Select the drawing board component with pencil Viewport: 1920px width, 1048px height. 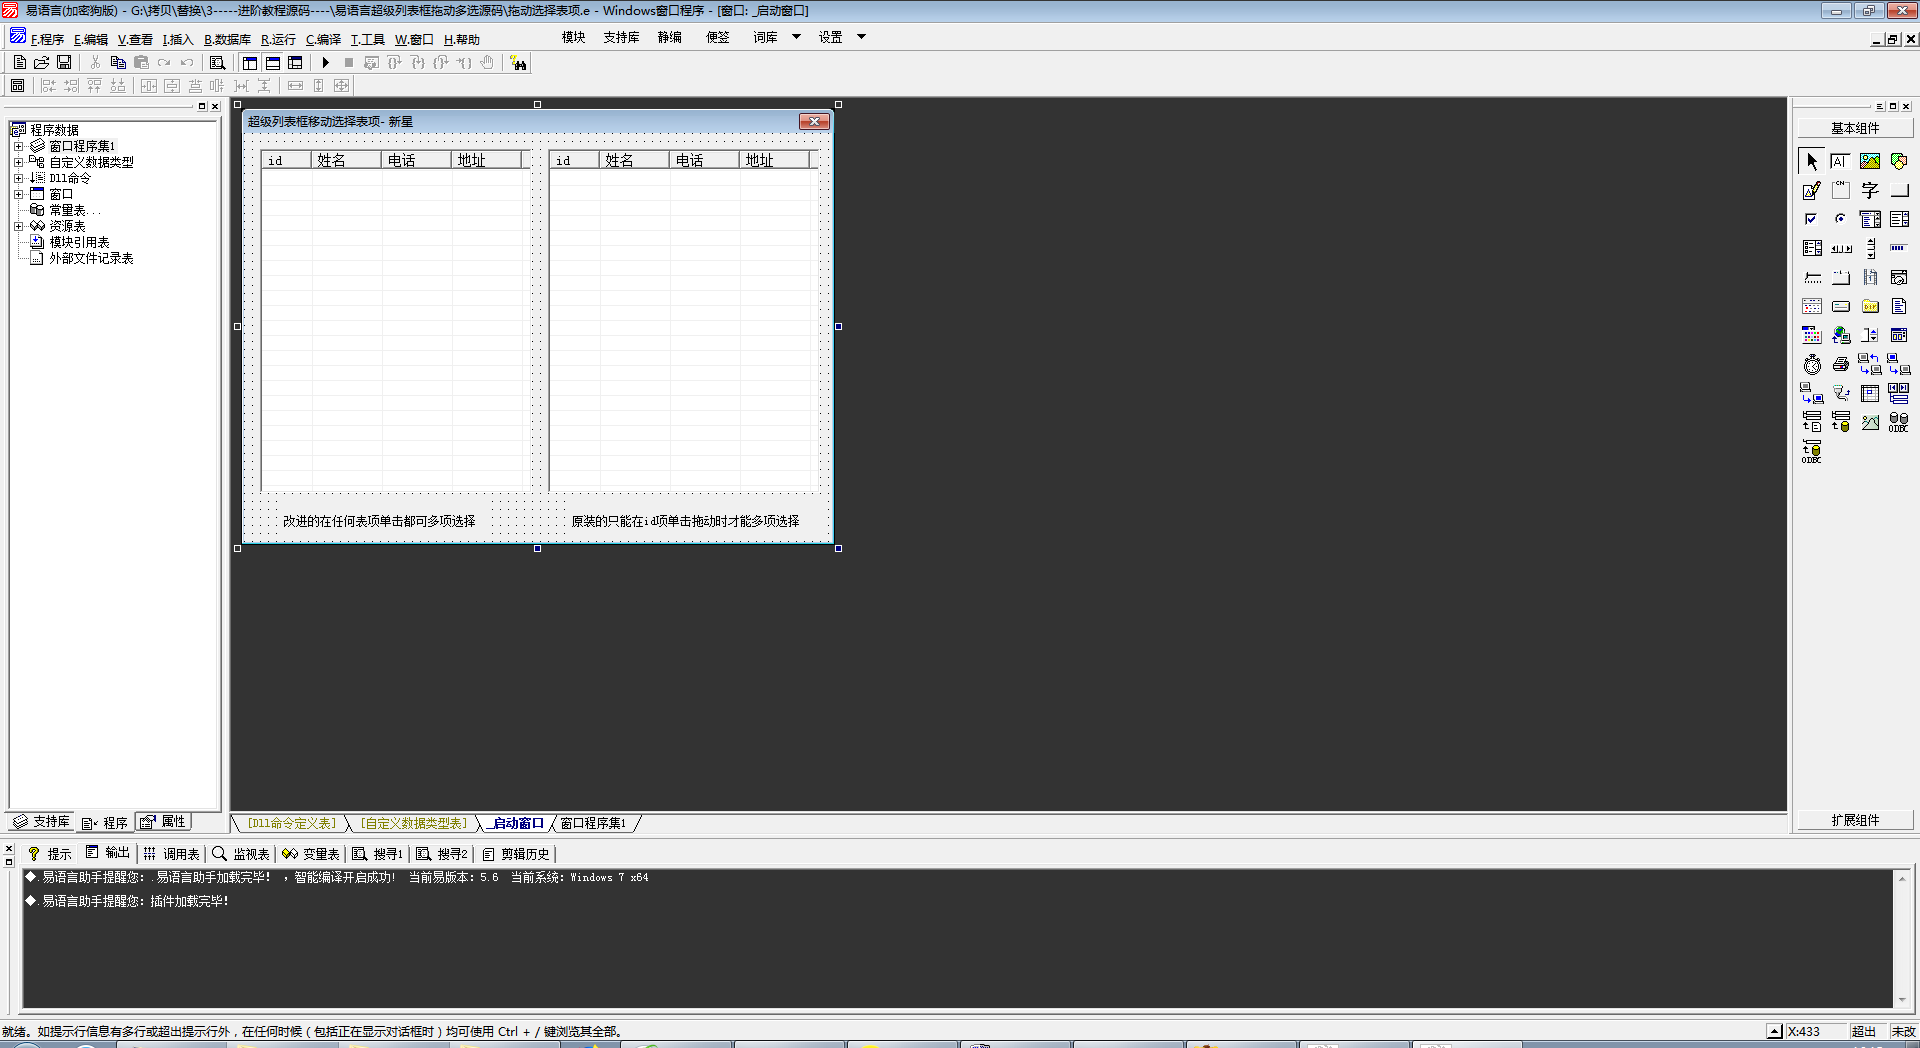tap(1812, 190)
